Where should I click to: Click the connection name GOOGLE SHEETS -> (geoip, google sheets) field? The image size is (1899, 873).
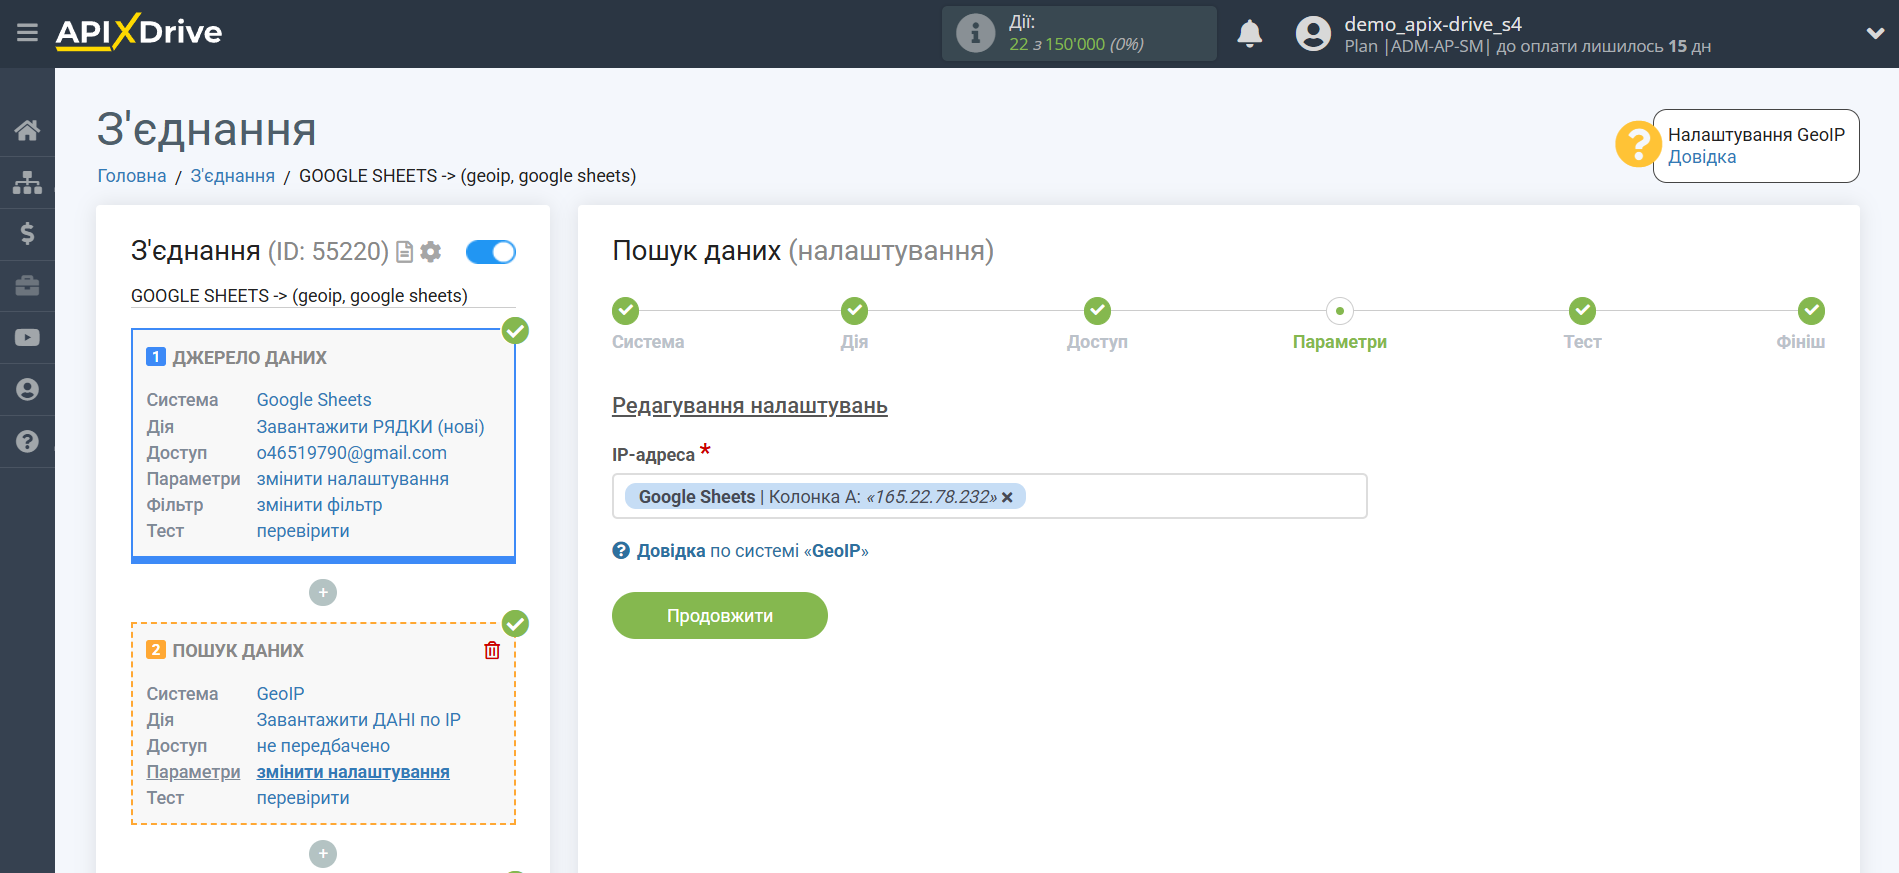coord(323,296)
